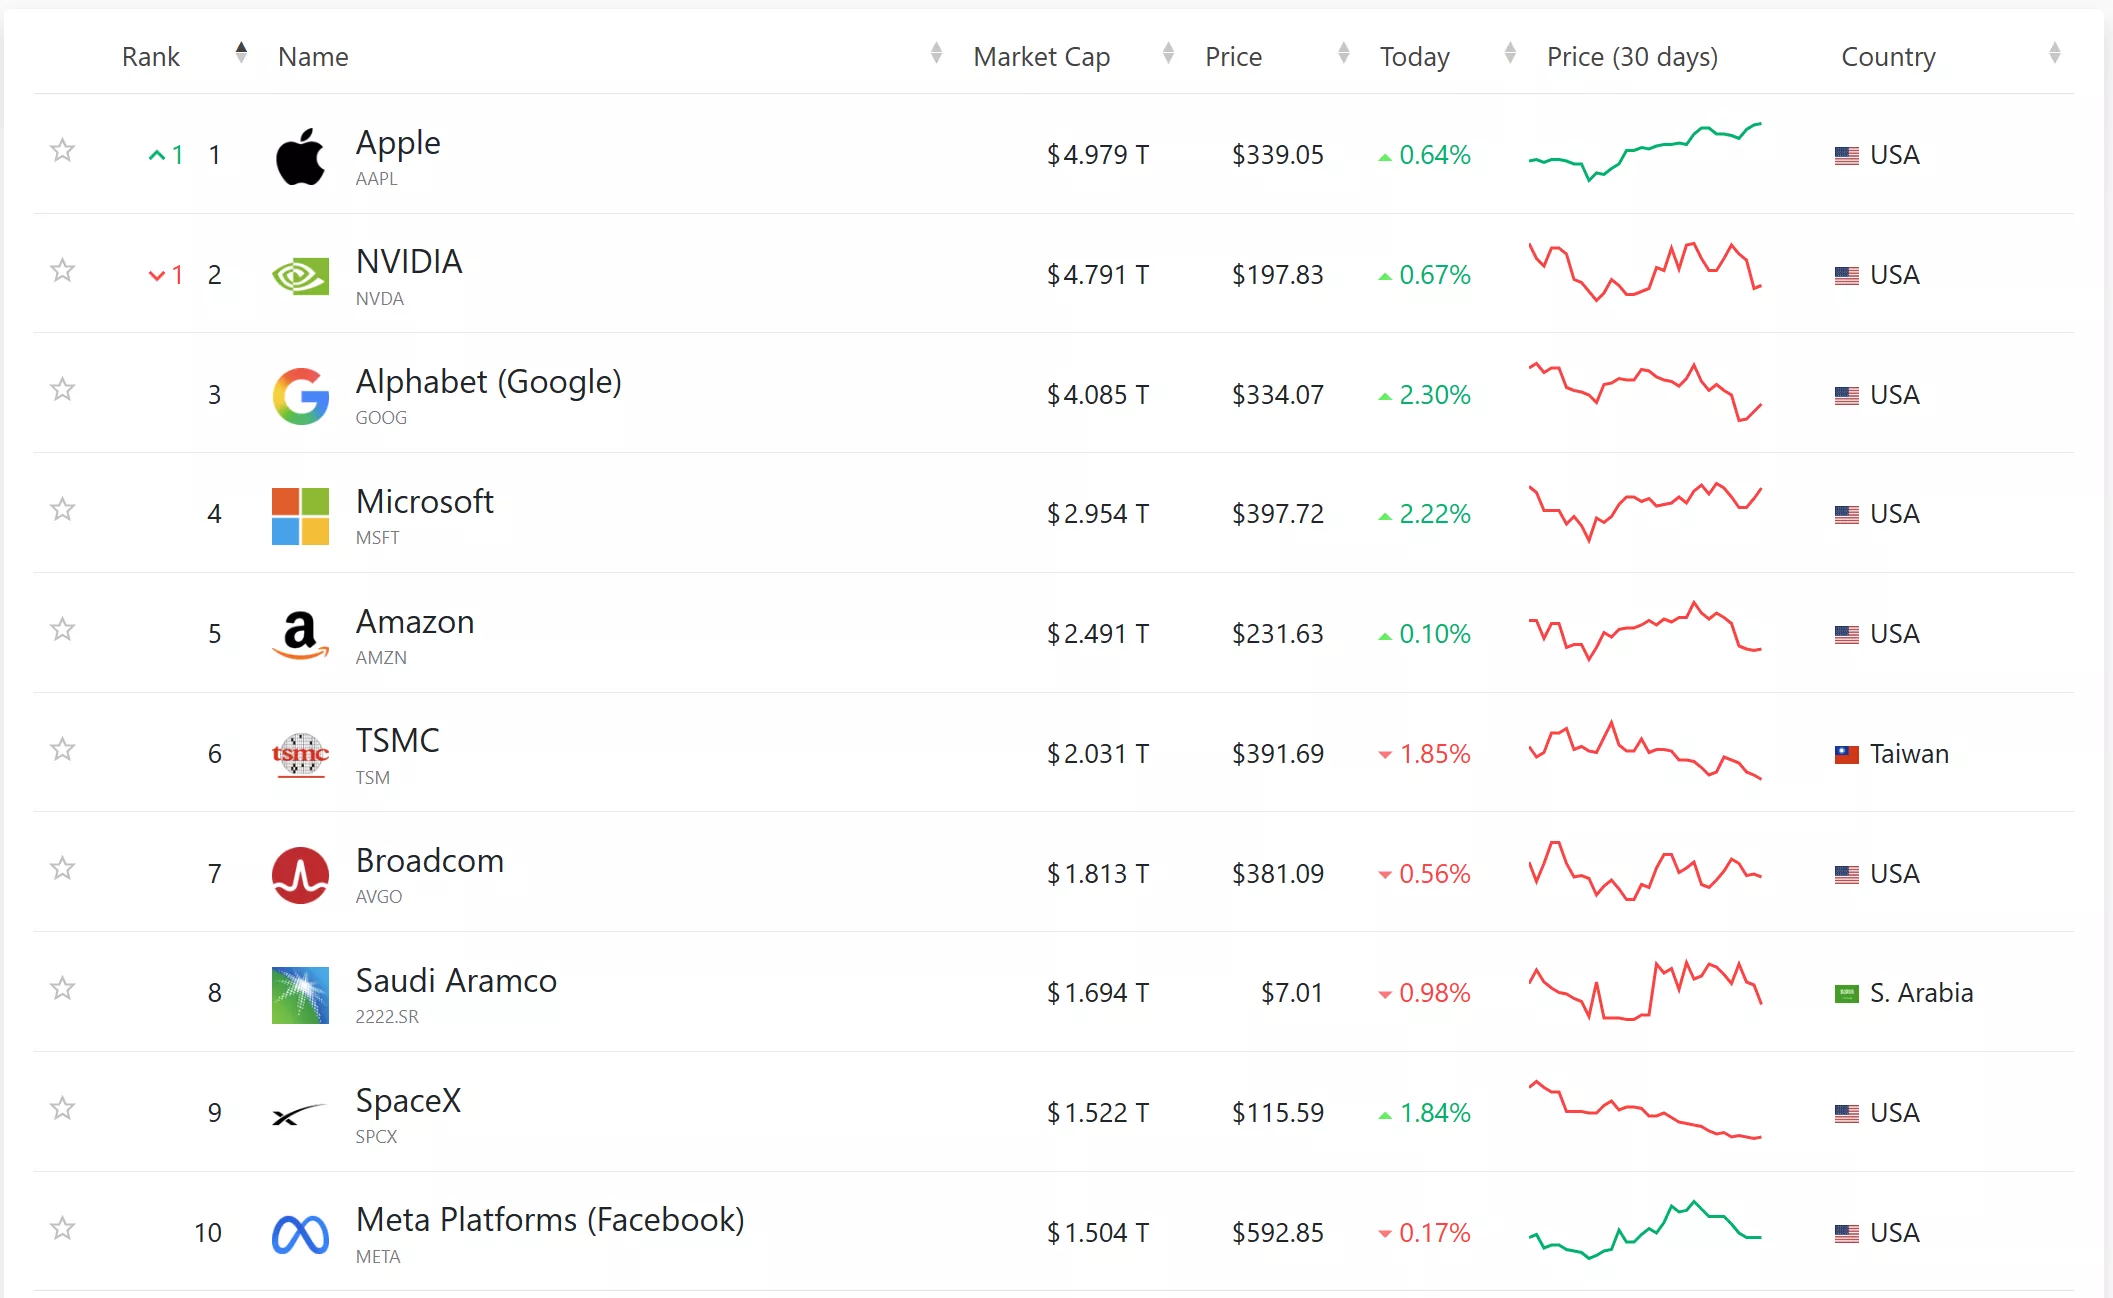
Task: Click the USA flag in Microsoft row
Action: tap(1847, 515)
